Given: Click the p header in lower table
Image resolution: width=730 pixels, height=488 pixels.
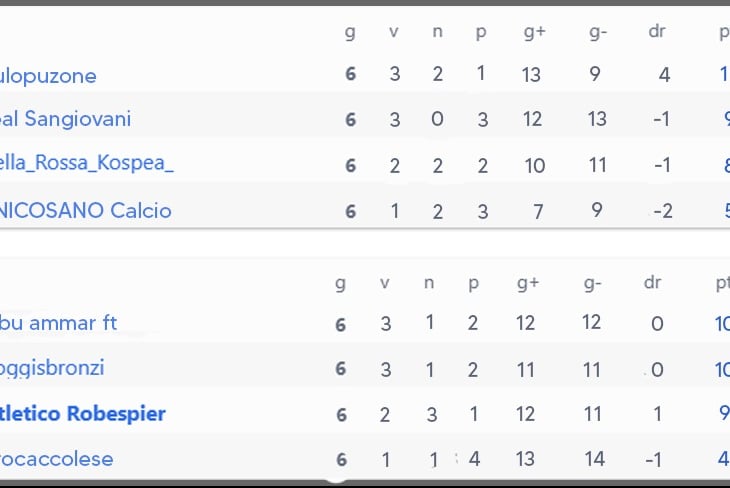Looking at the screenshot, I should coord(473,283).
